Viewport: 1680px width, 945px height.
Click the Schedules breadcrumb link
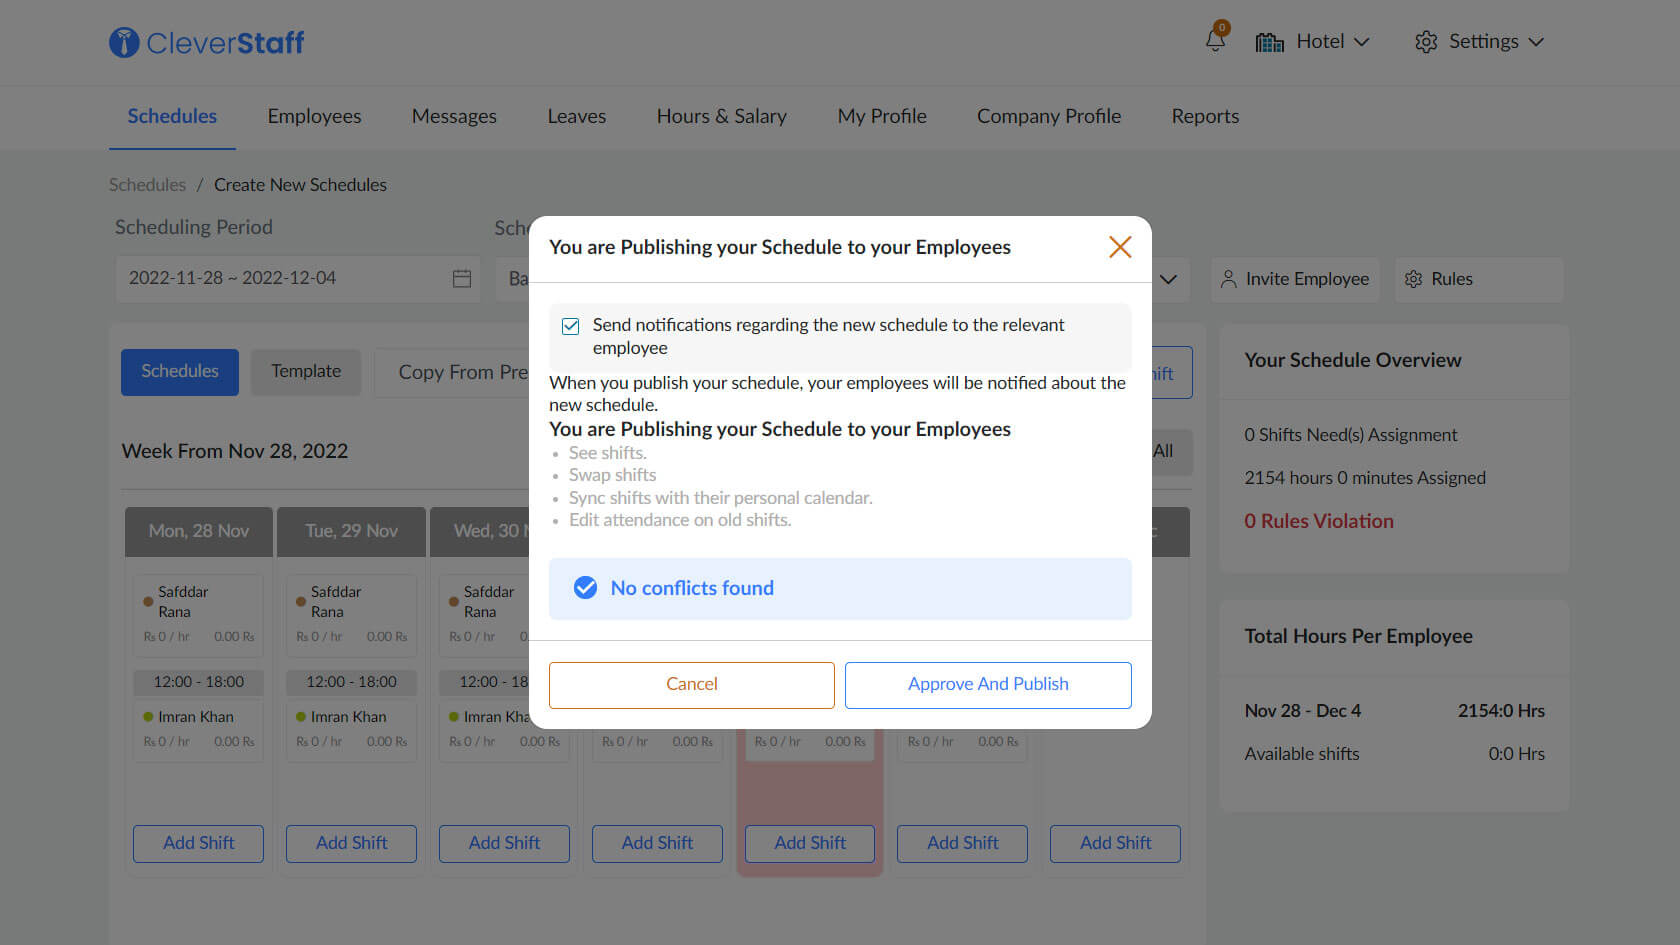pos(147,185)
